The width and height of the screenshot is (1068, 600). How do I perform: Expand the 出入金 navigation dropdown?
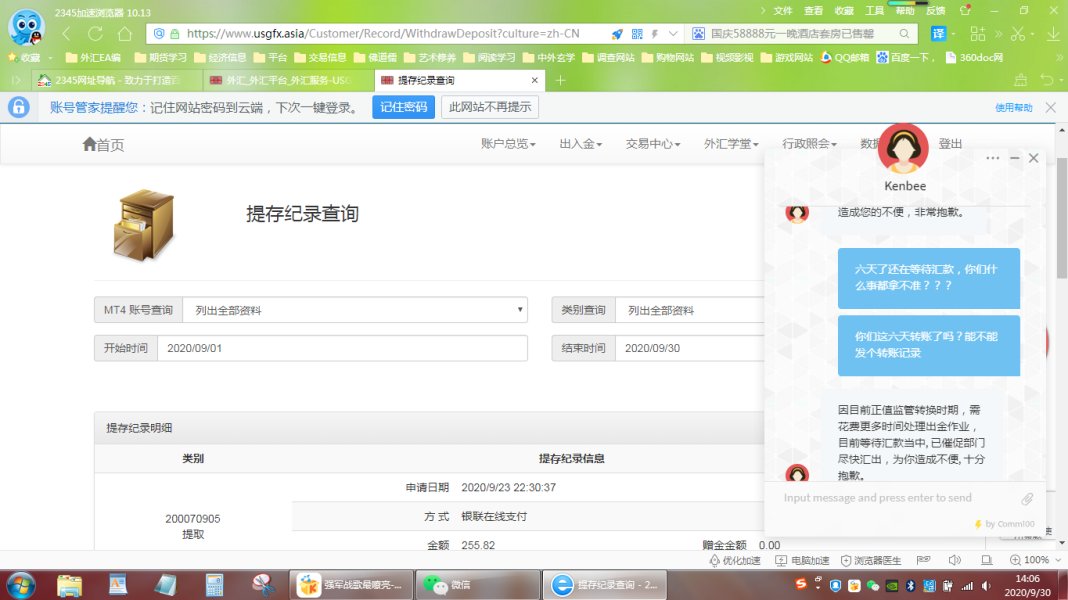pos(580,144)
